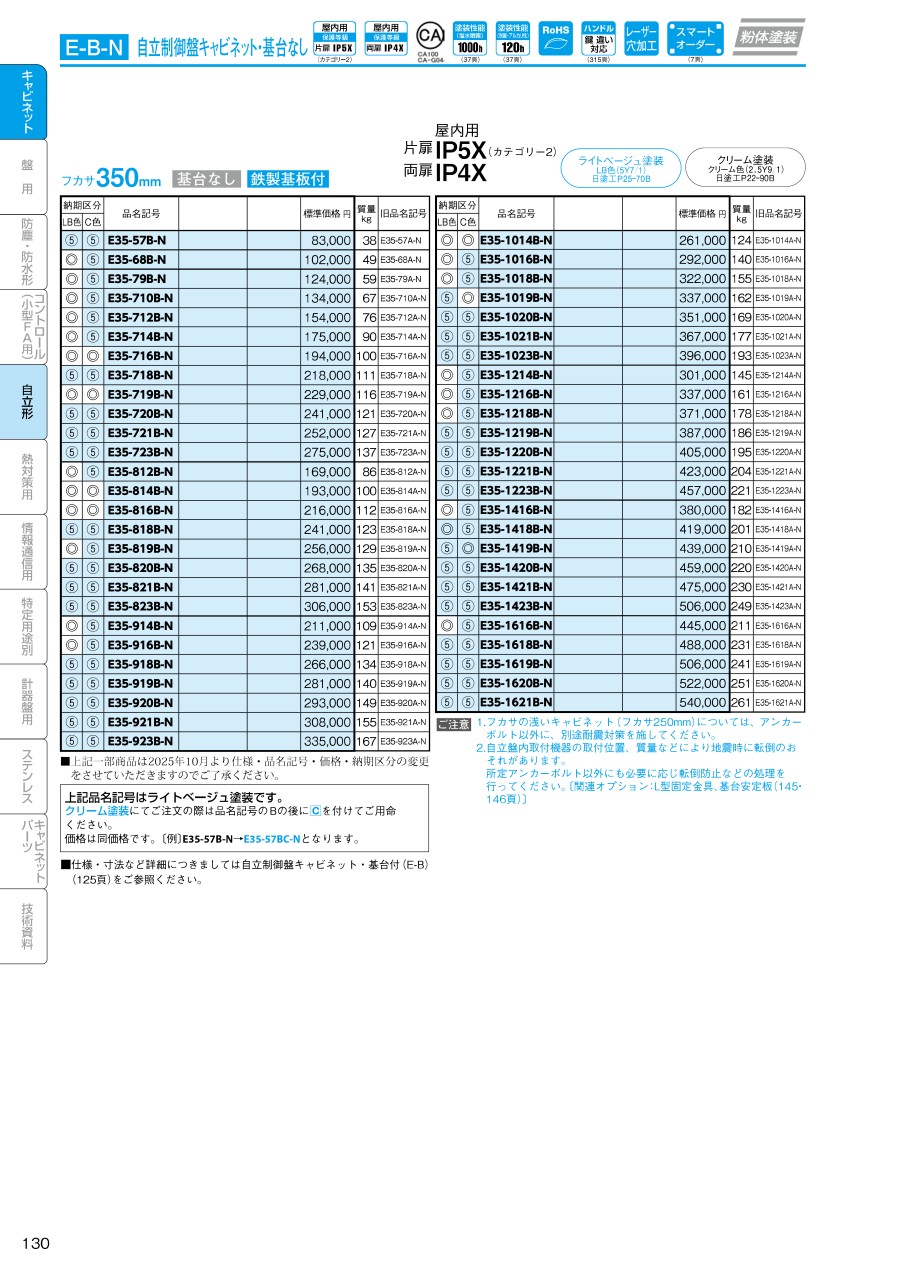Click the クリーム塗装 link in the note box

97,811
